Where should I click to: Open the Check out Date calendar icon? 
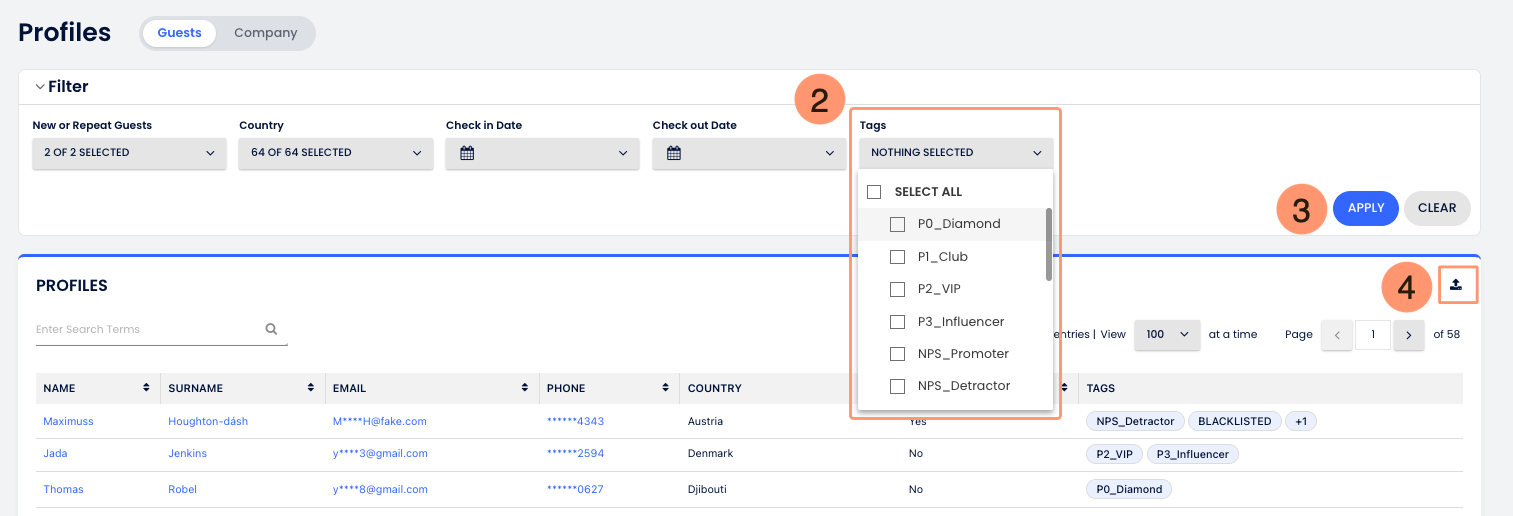point(673,153)
